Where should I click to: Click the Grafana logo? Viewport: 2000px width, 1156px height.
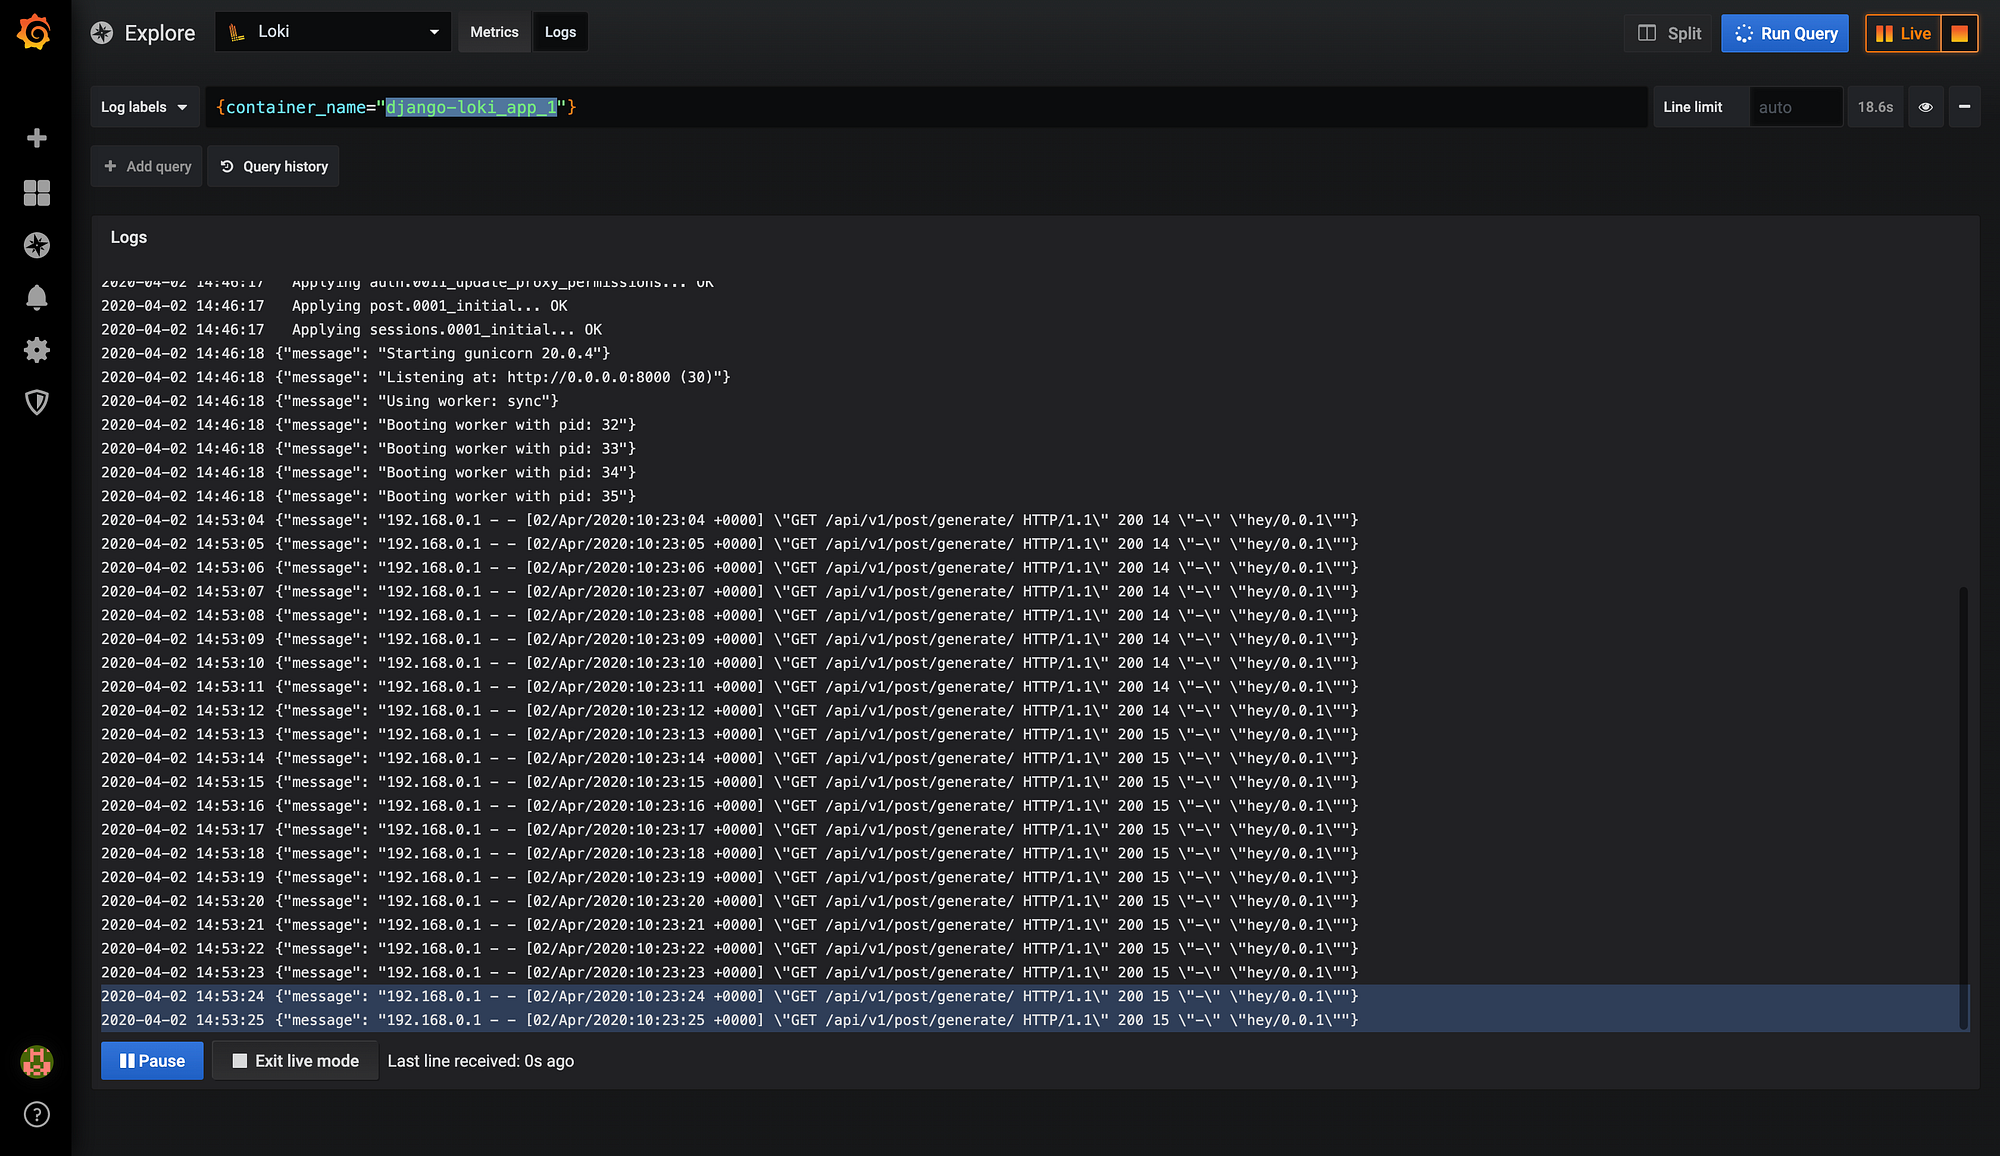click(x=36, y=31)
